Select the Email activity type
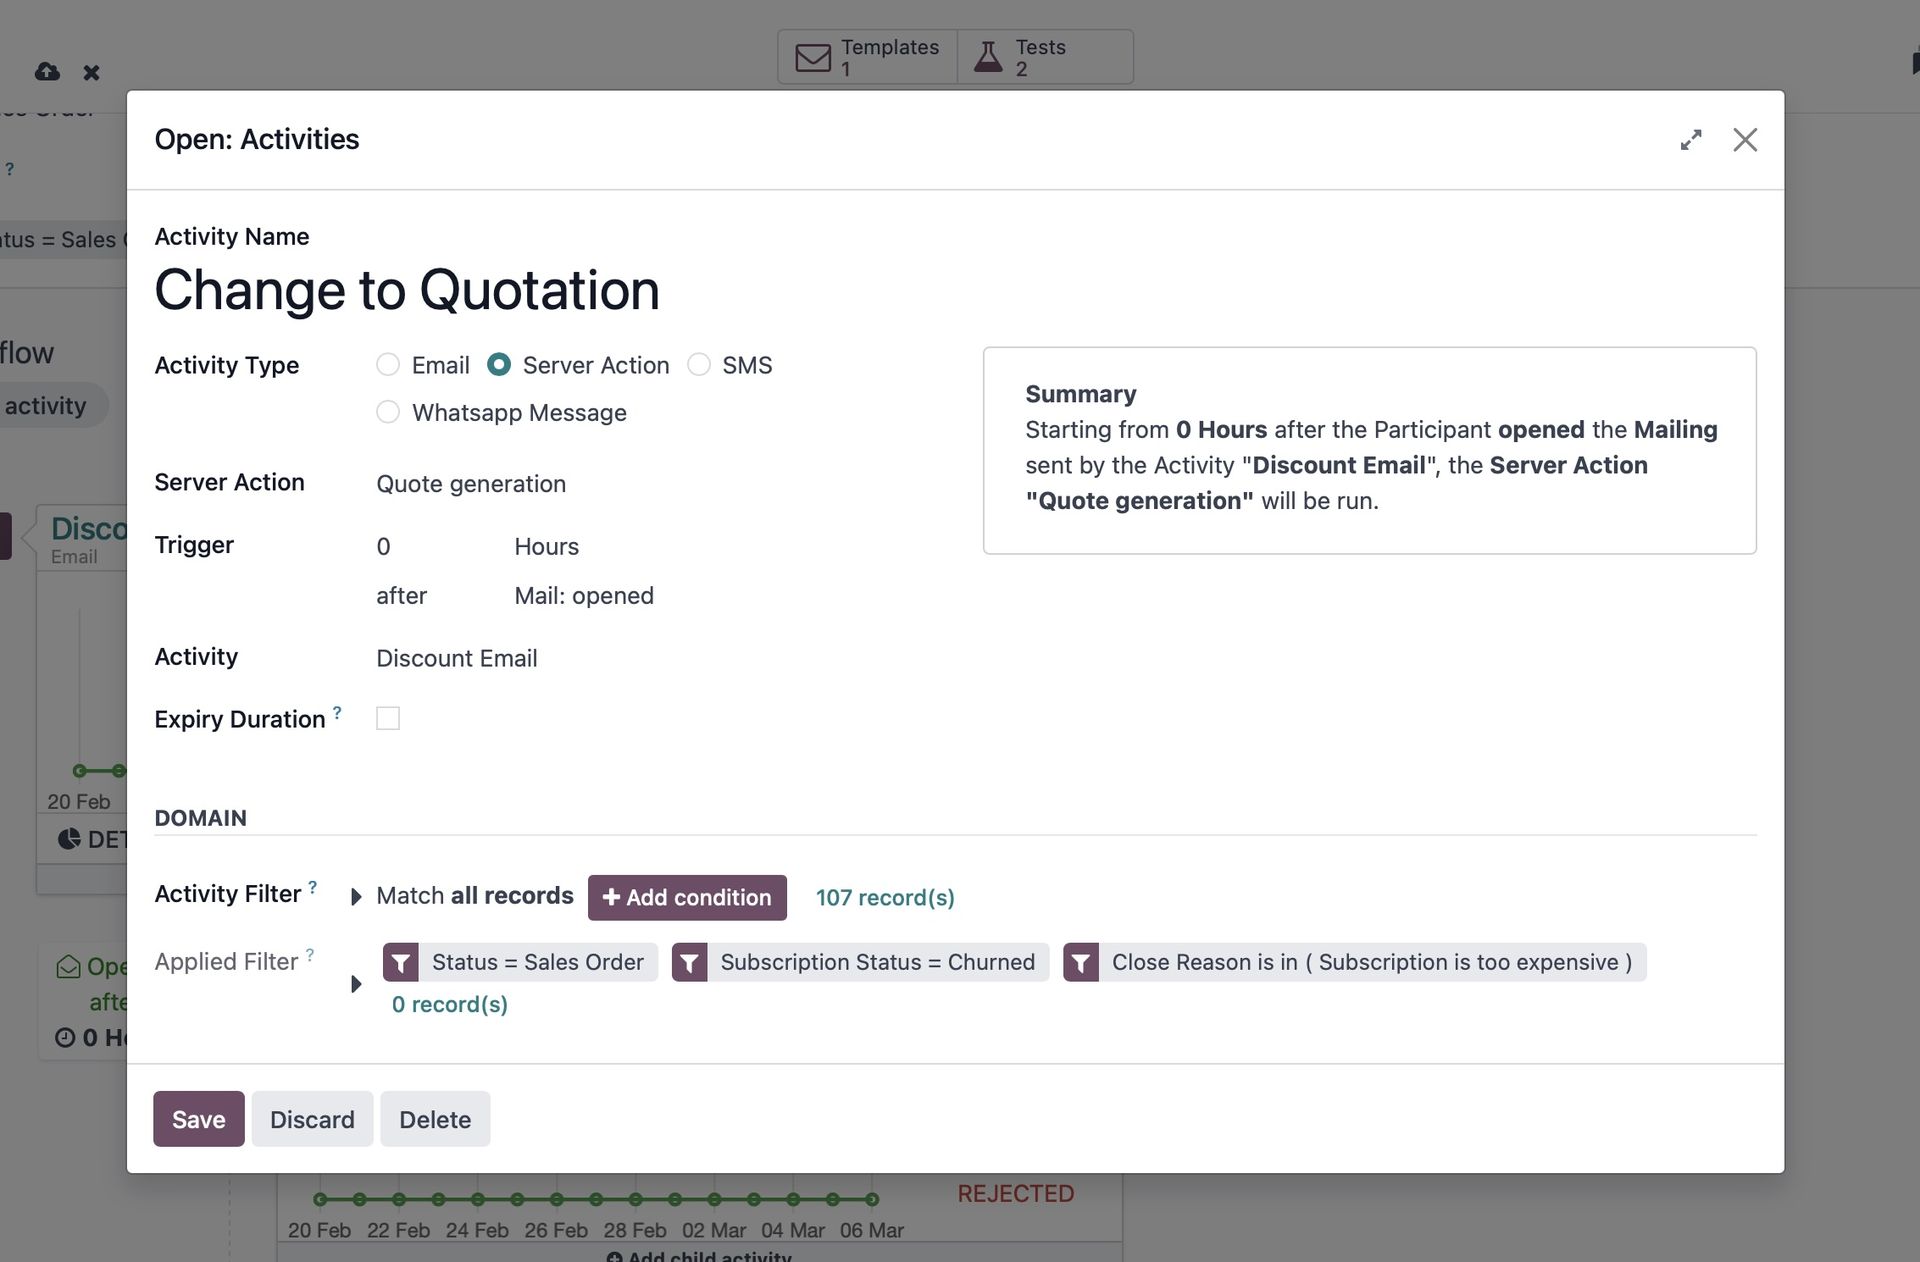Screen dimensions: 1920x1262 click(388, 365)
